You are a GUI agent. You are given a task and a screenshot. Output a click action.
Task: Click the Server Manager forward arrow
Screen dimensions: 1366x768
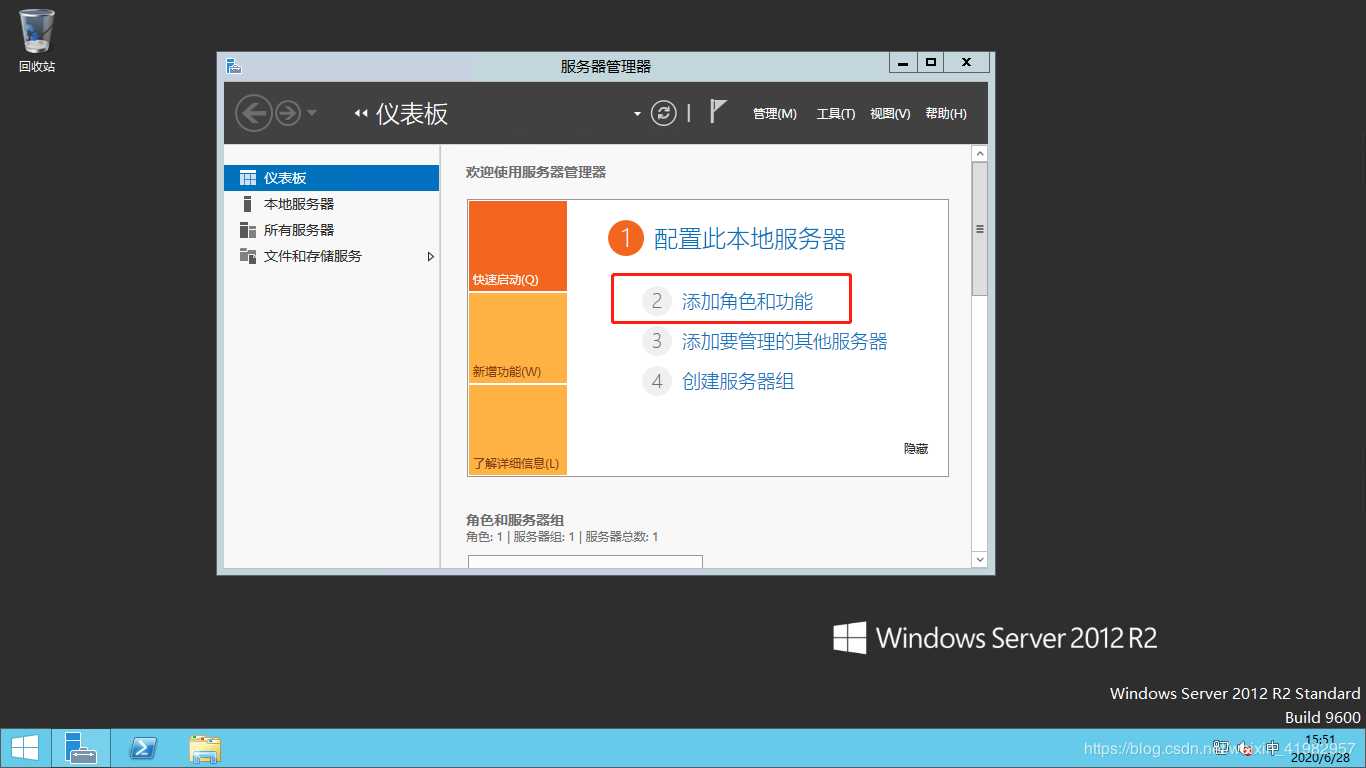[288, 113]
